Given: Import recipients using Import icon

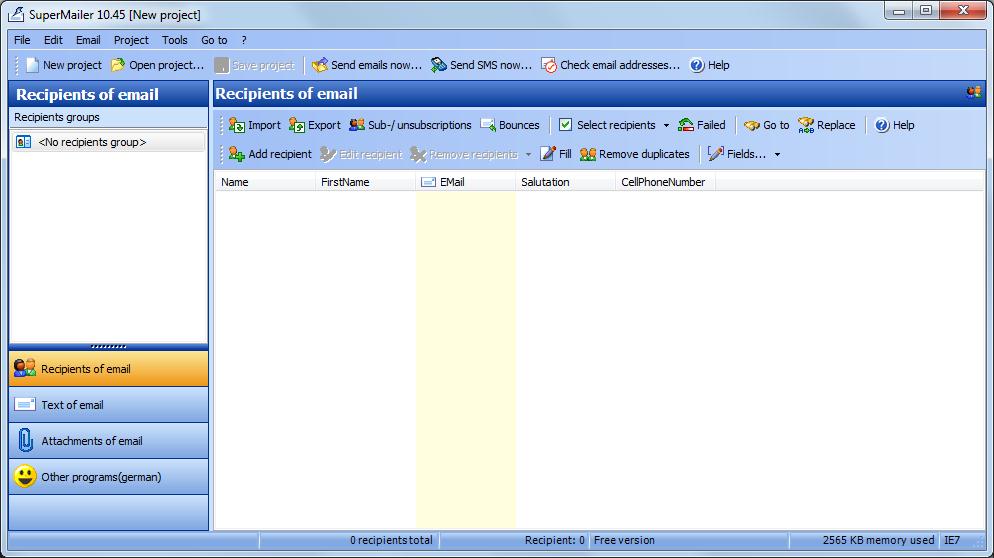Looking at the screenshot, I should click(x=237, y=125).
